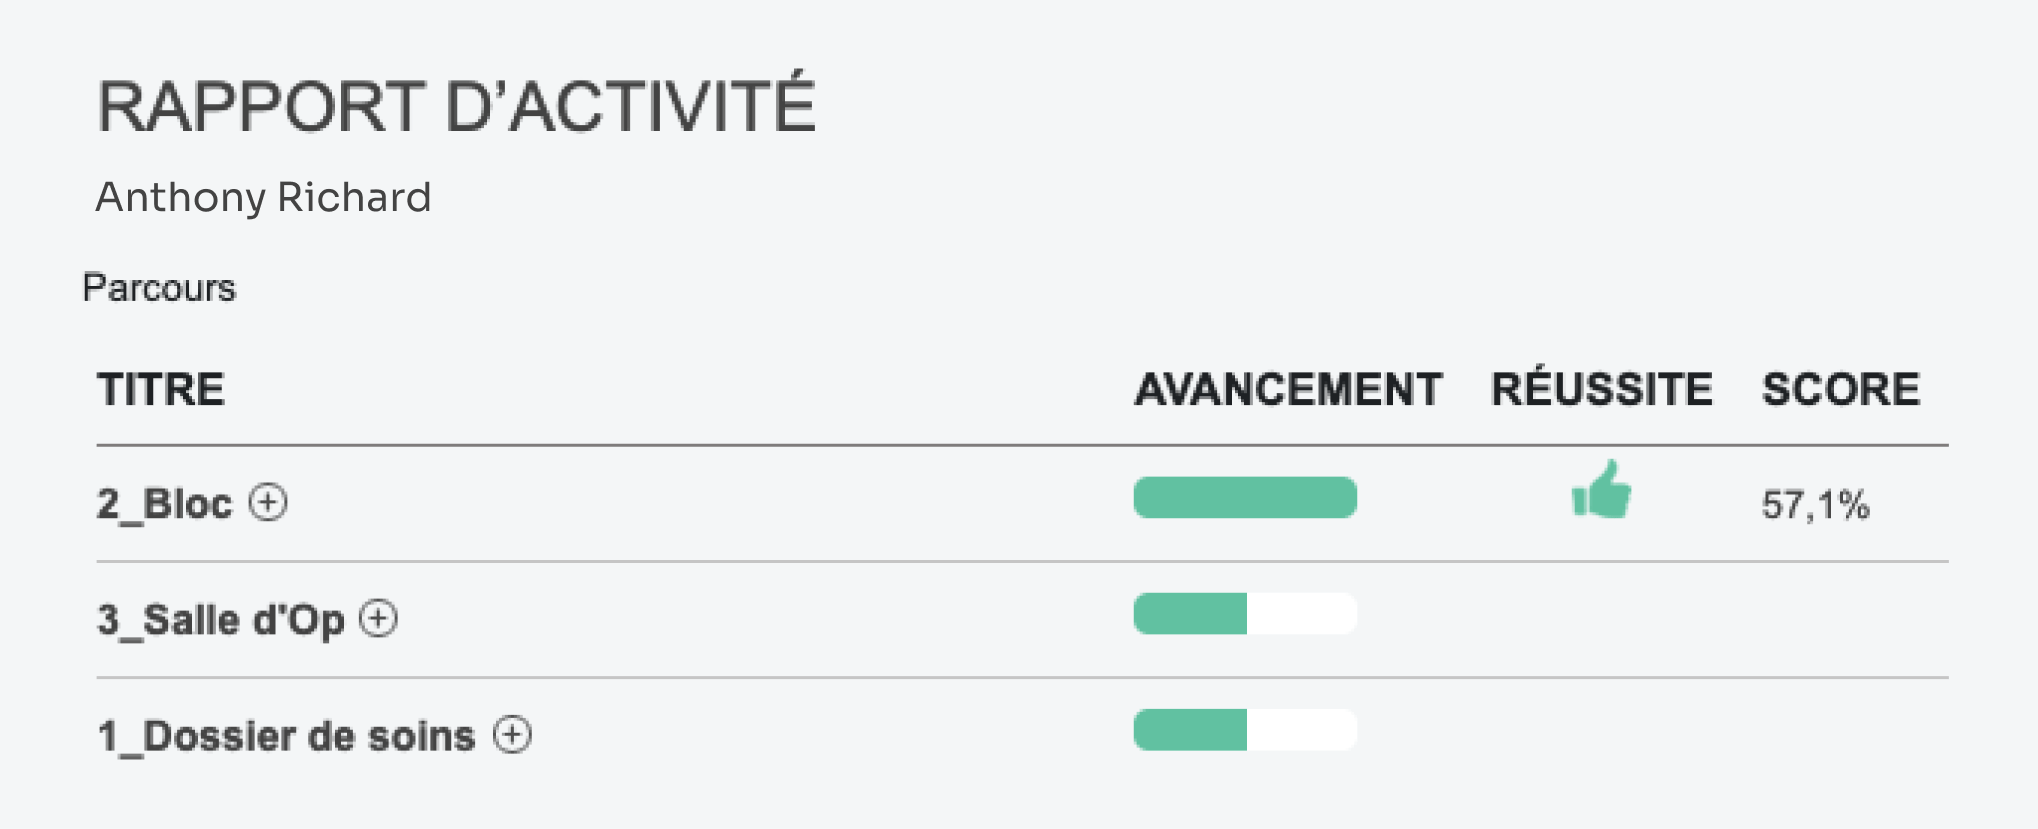Open the 2_Bloc course title
The image size is (2038, 829).
click(x=164, y=503)
